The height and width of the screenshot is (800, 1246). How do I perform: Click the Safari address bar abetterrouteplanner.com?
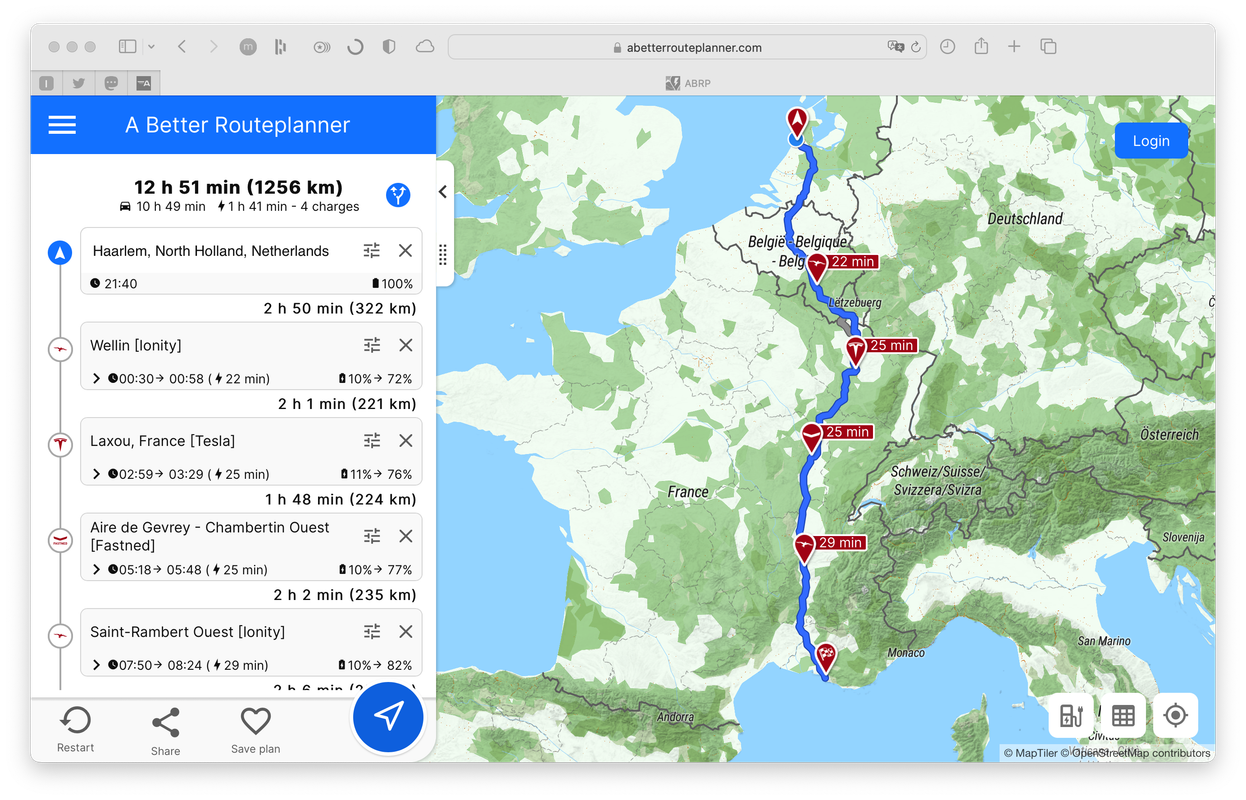pyautogui.click(x=687, y=47)
